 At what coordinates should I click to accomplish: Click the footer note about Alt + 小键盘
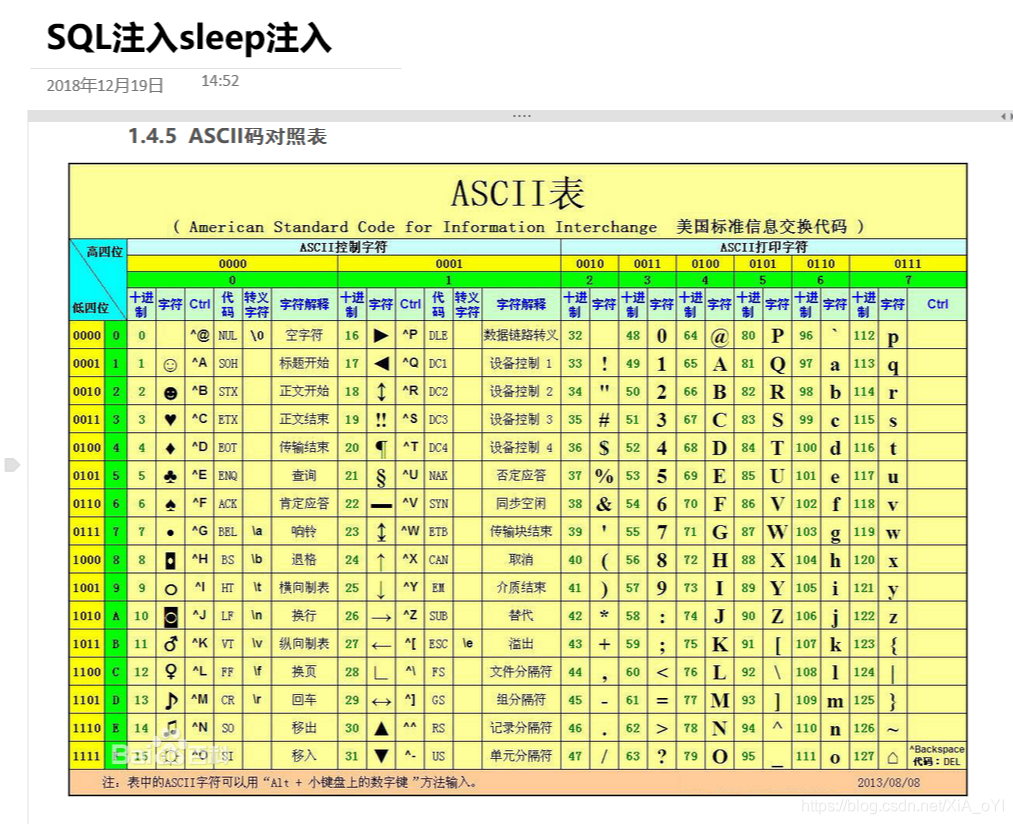289,783
